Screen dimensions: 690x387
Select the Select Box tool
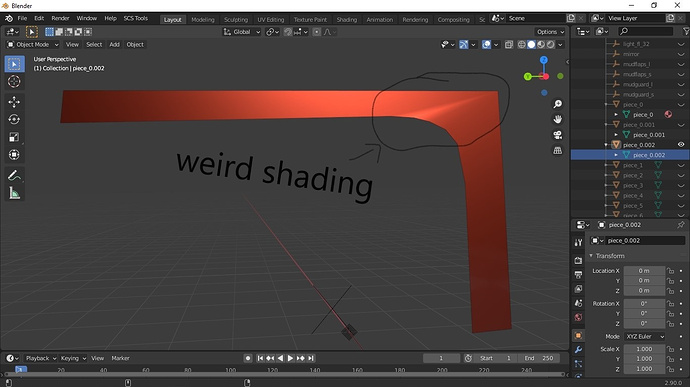coord(14,64)
